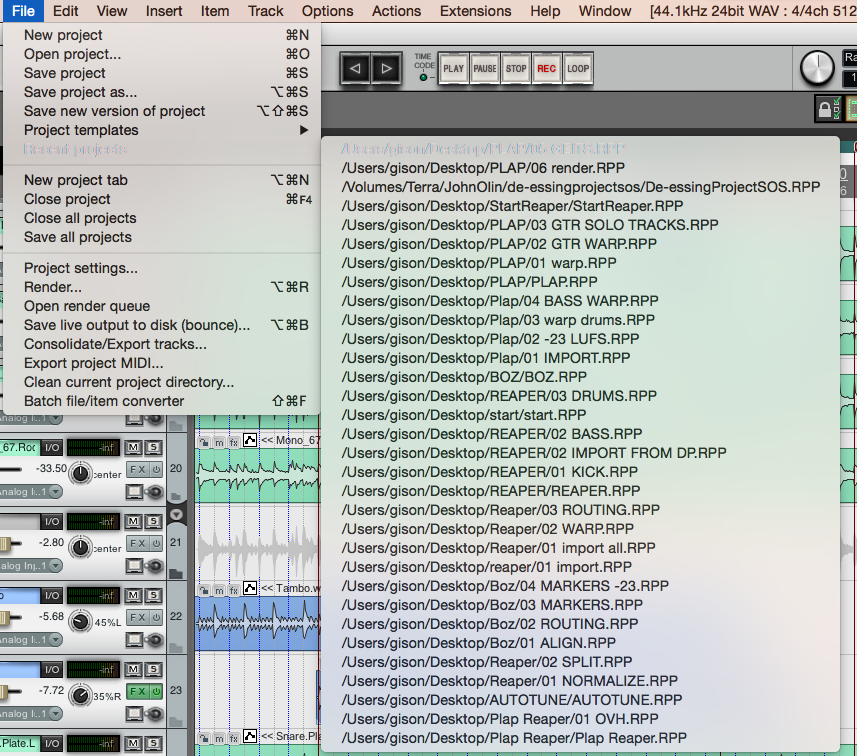Click the lock icon on the Mono_67 item

click(x=204, y=442)
